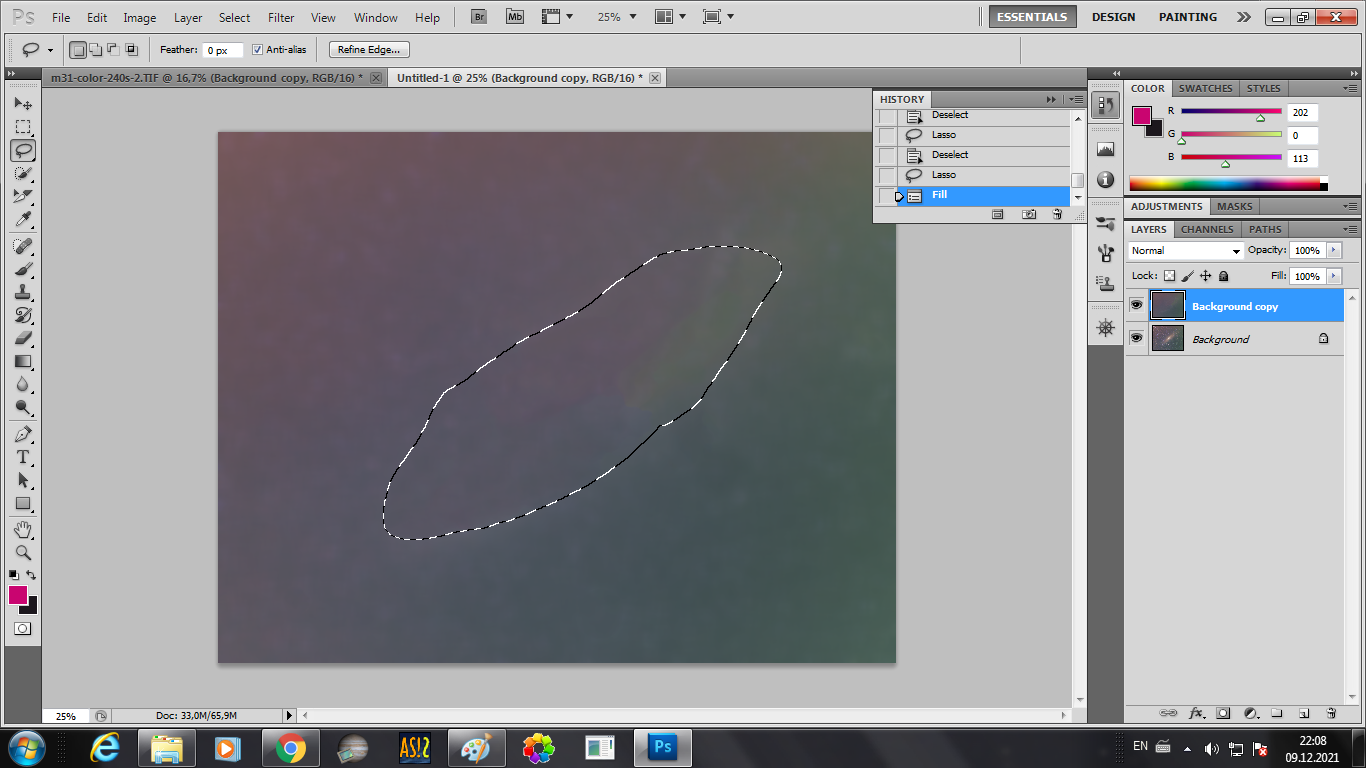Toggle lock transparent pixels
This screenshot has height=768, width=1366.
click(x=1169, y=276)
